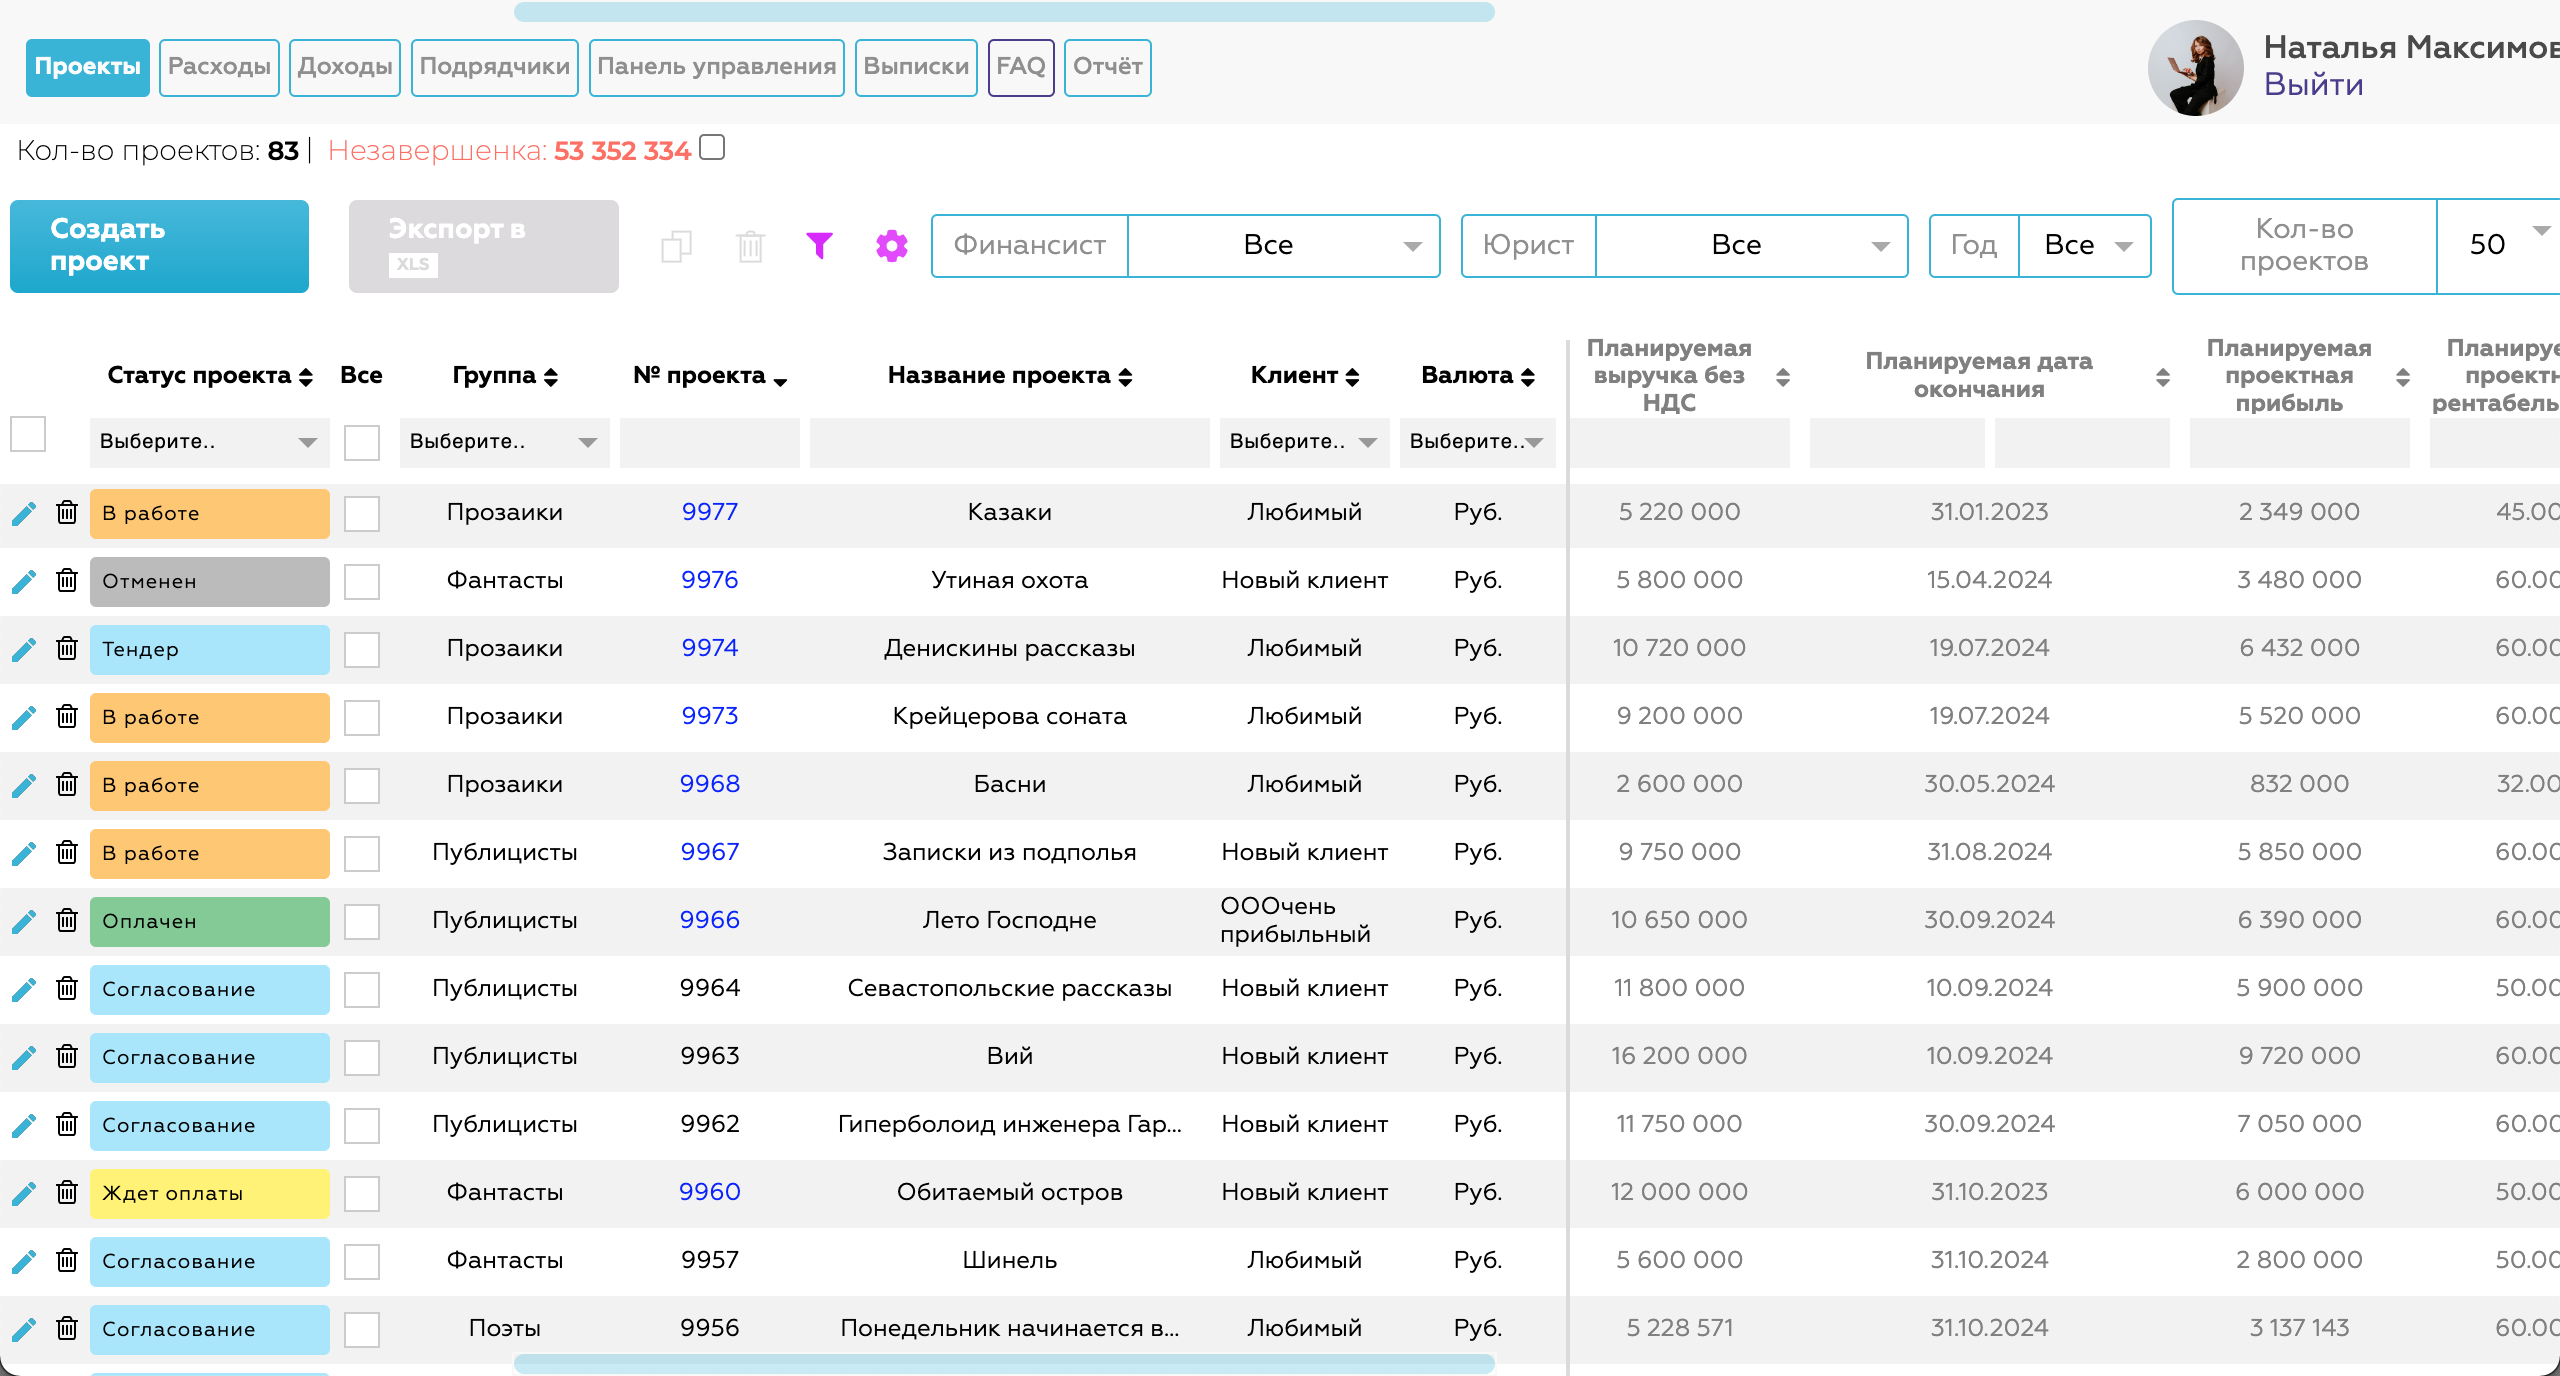Click the Создать проект button
This screenshot has height=1376, width=2560.
pyautogui.click(x=159, y=246)
